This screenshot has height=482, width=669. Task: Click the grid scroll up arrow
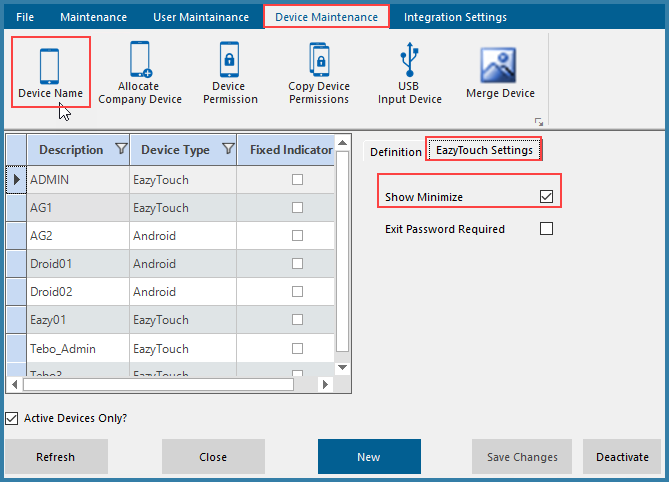pos(342,142)
